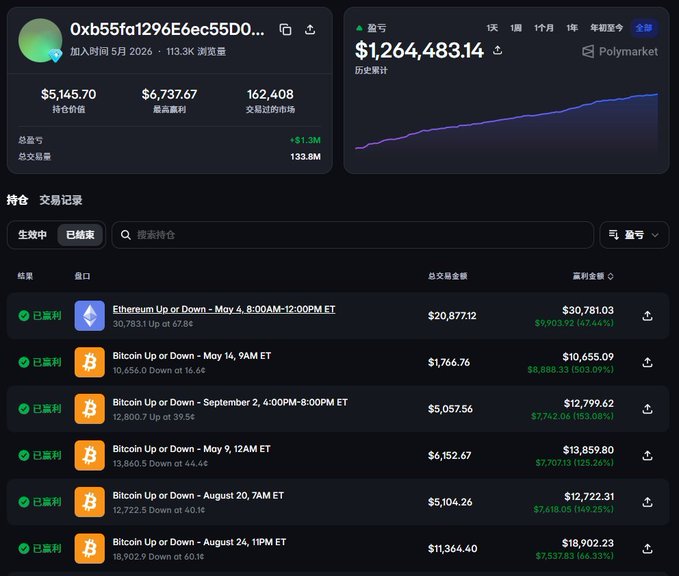Open Bitcoin Up or Down May 14, 9AM market
The height and width of the screenshot is (576, 679).
point(192,356)
